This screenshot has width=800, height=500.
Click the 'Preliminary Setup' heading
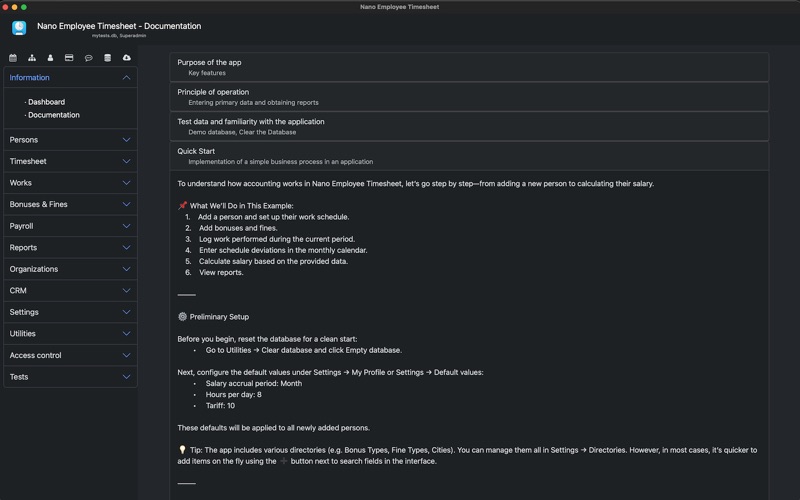219,317
